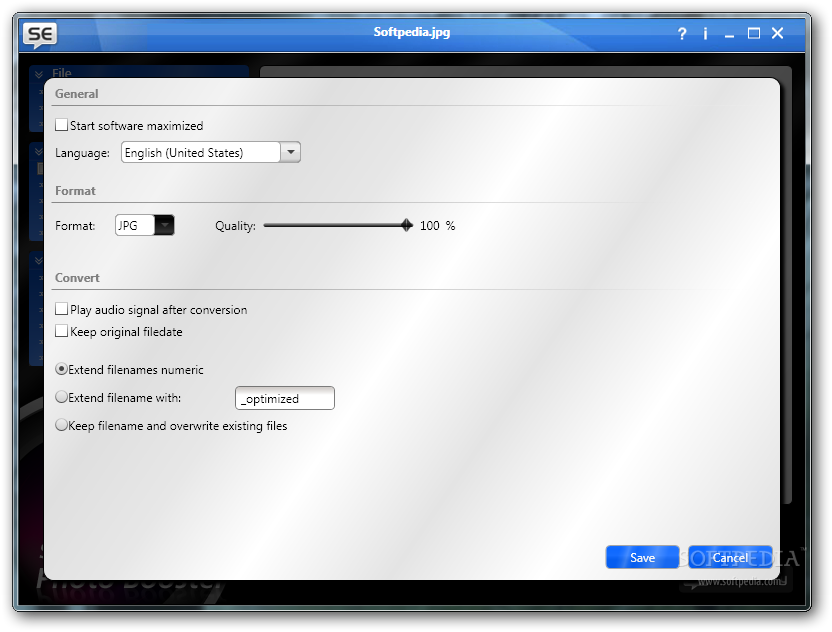Click the General section heading
832x632 pixels.
(x=76, y=94)
